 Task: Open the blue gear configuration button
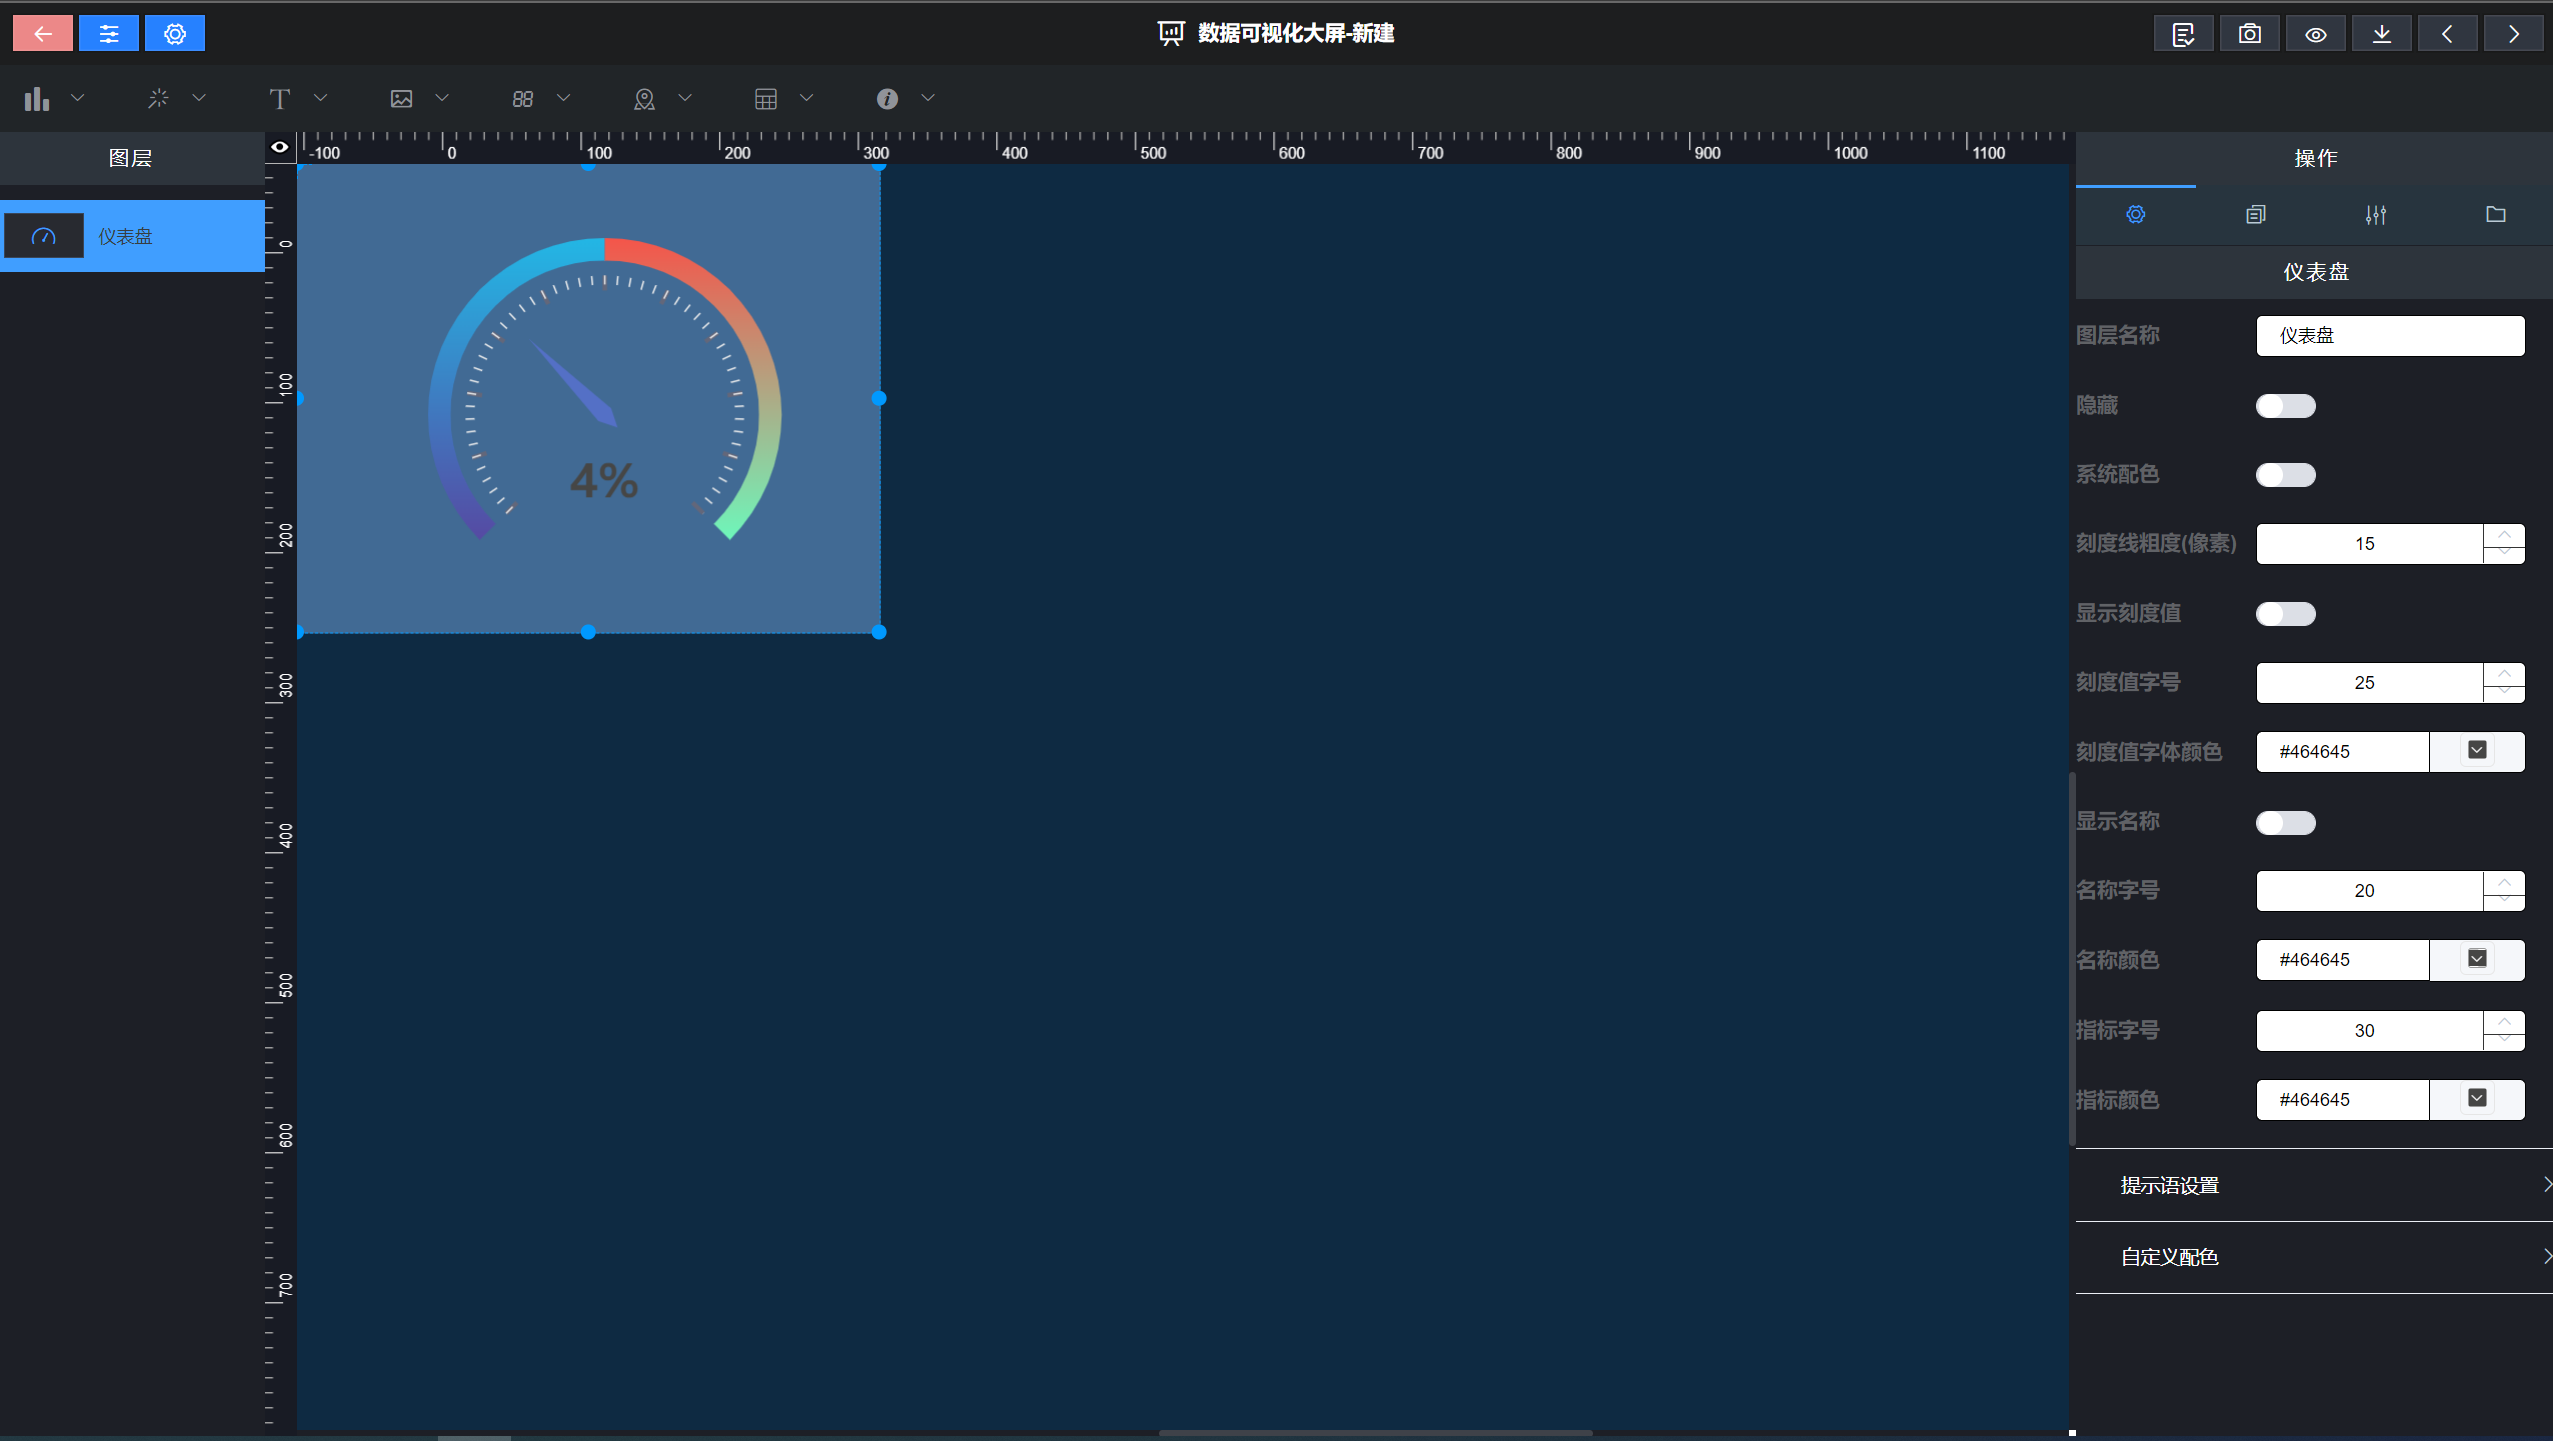pos(175,33)
